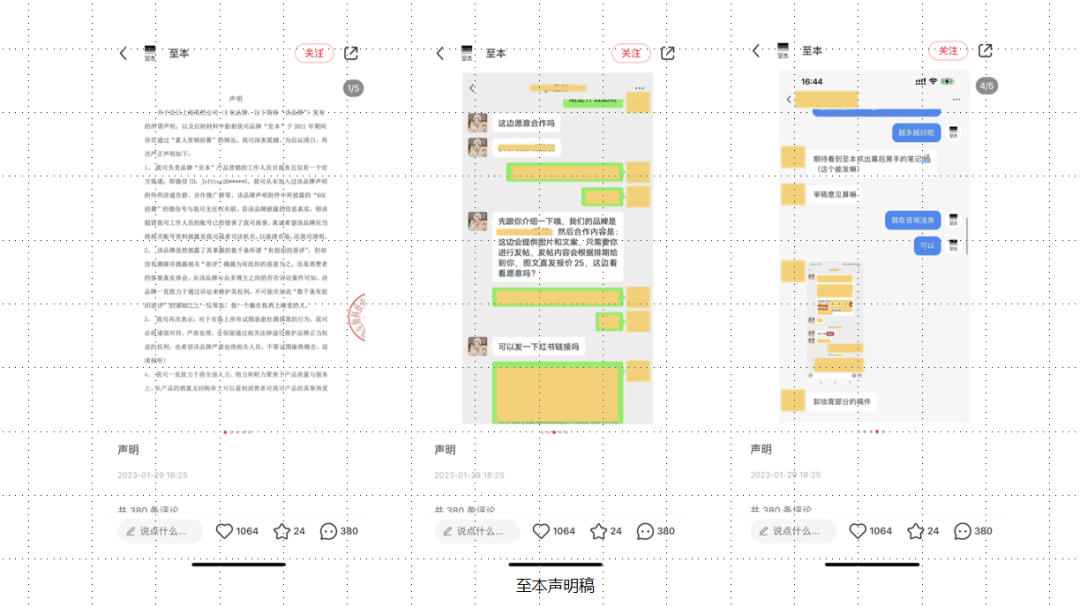
Task: Tap the Wi-Fi icon in the 16:44 status bar
Action: click(933, 81)
